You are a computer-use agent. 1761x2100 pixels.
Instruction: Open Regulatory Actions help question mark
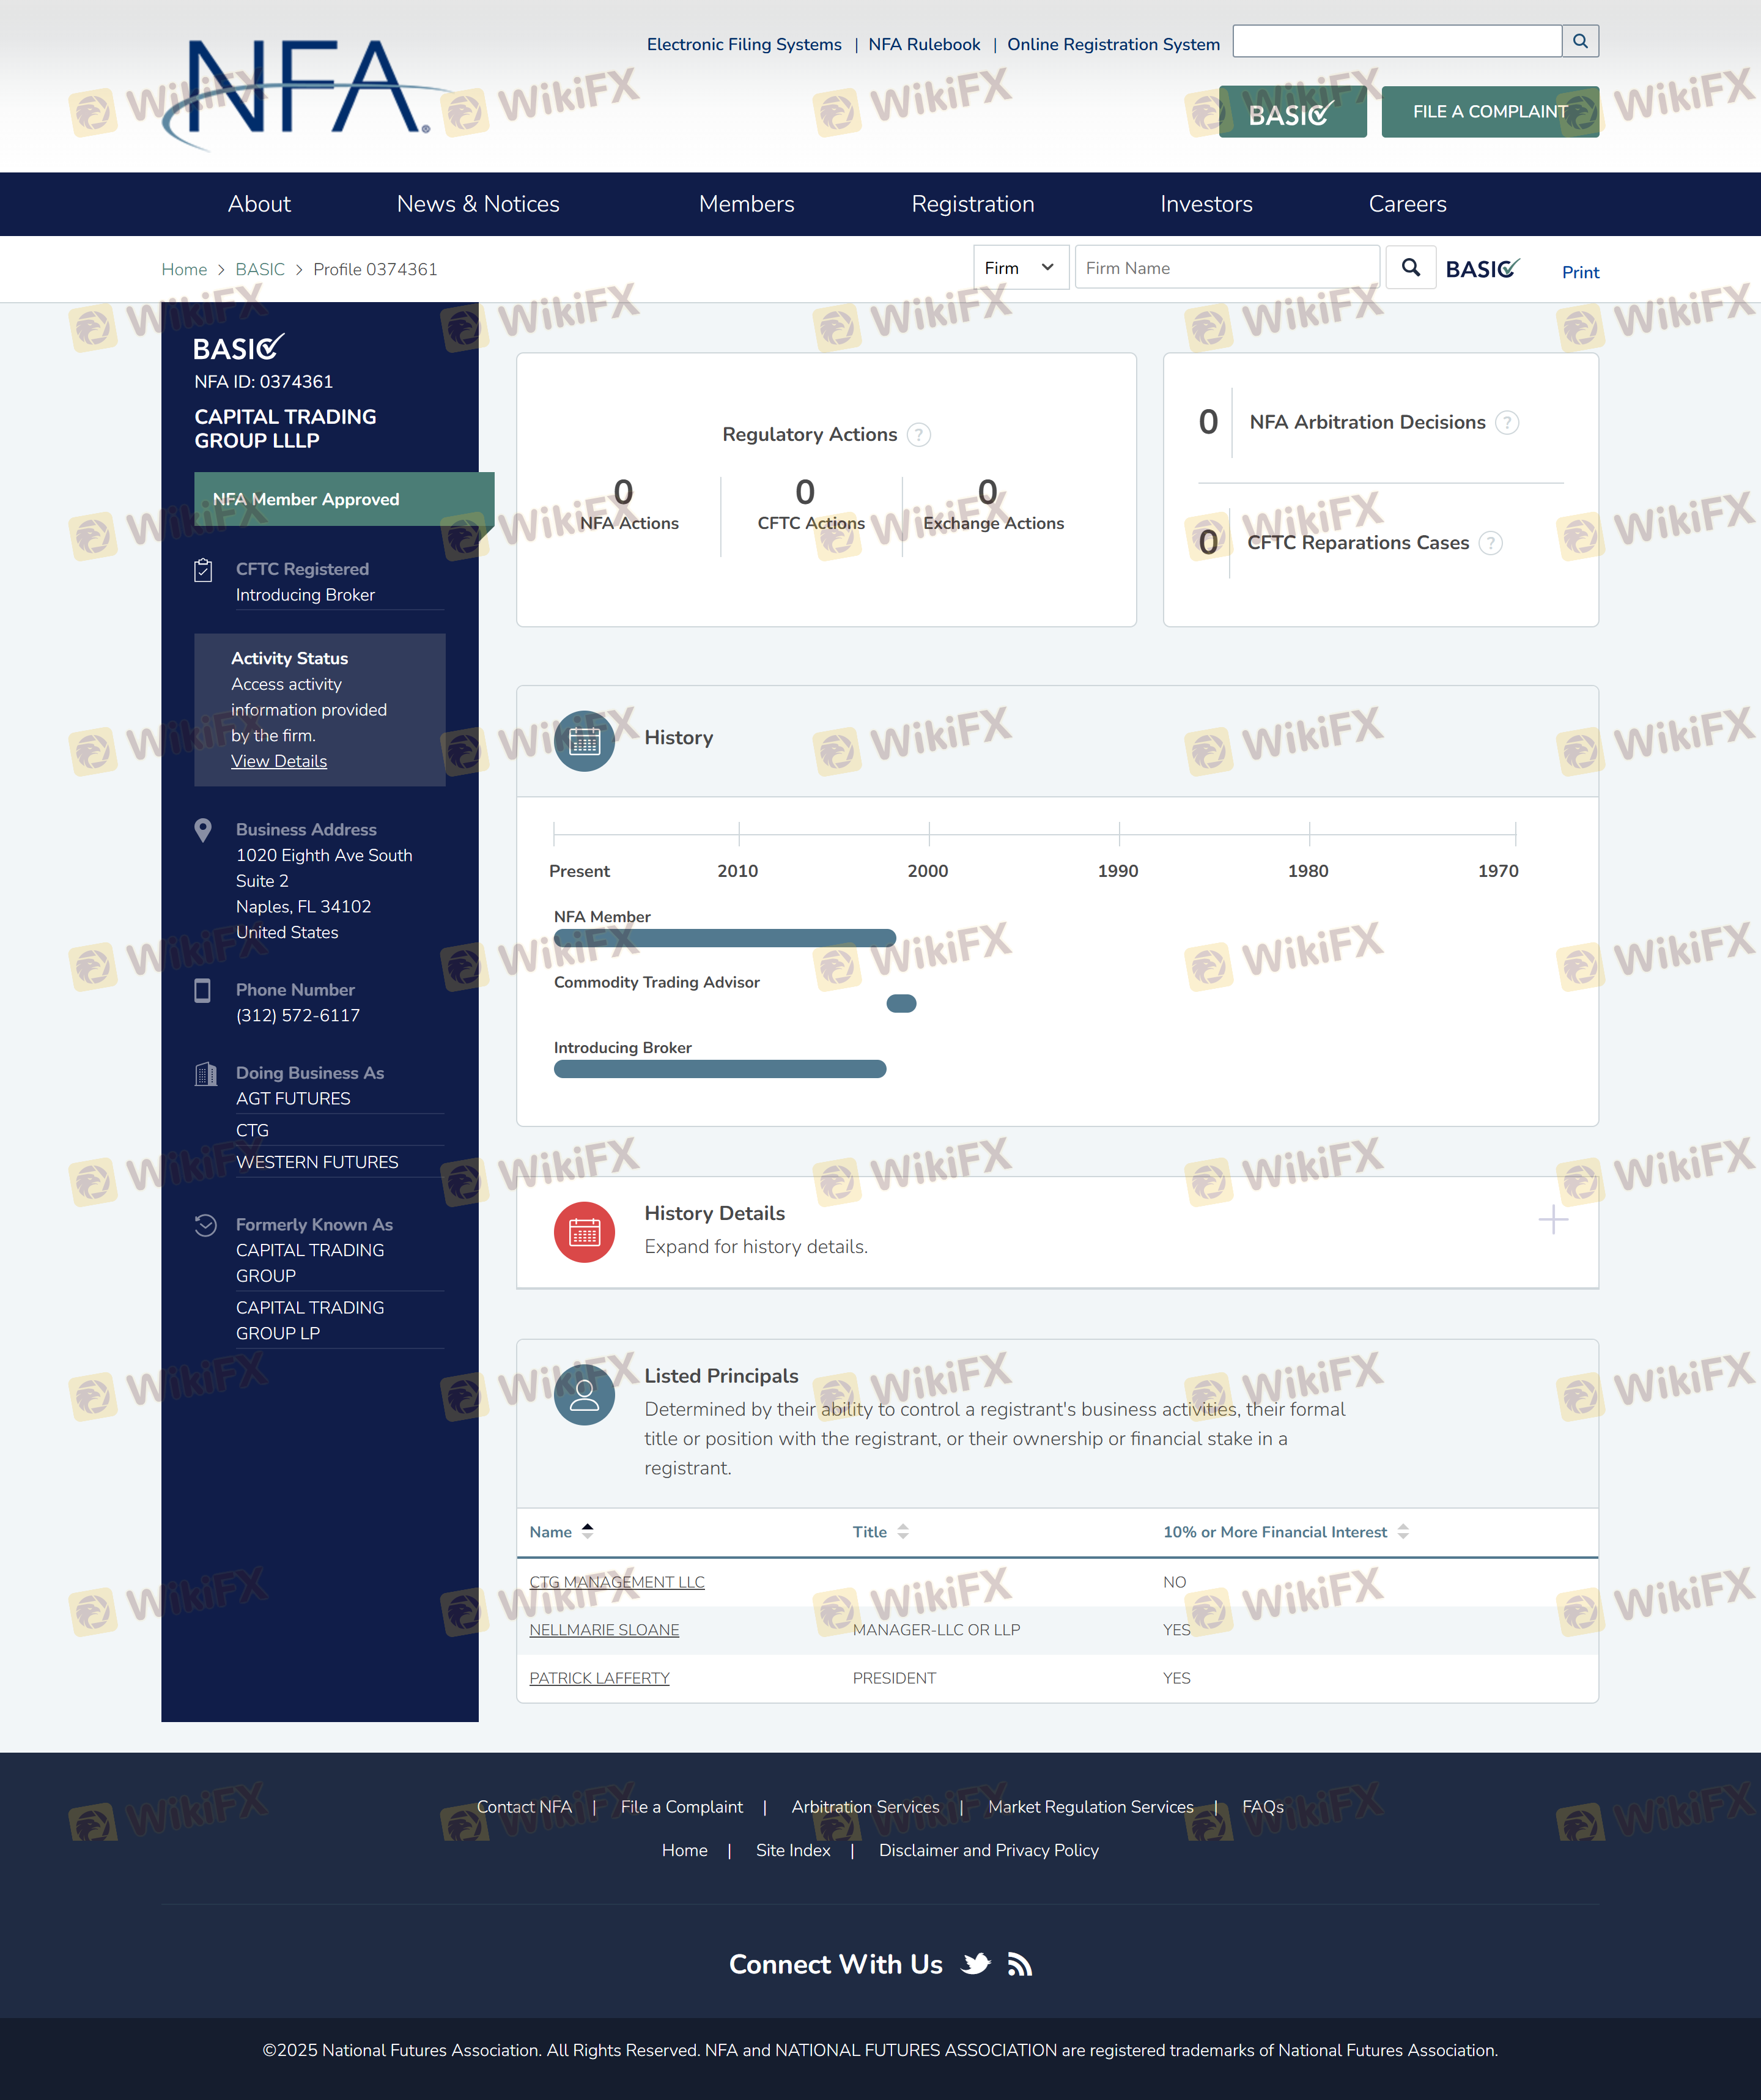coord(918,435)
